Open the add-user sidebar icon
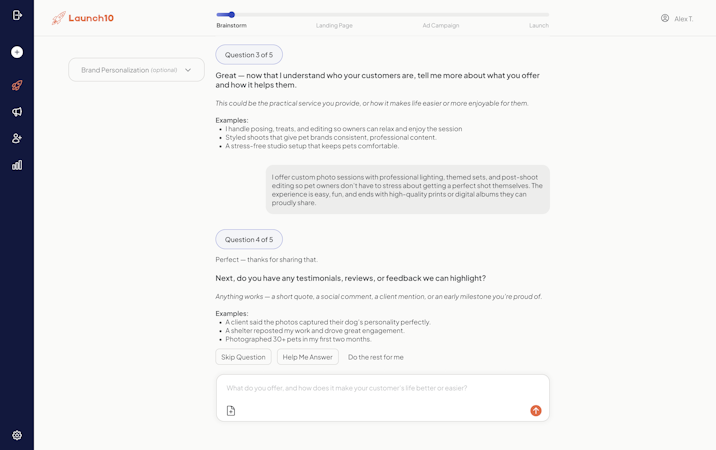 click(17, 139)
